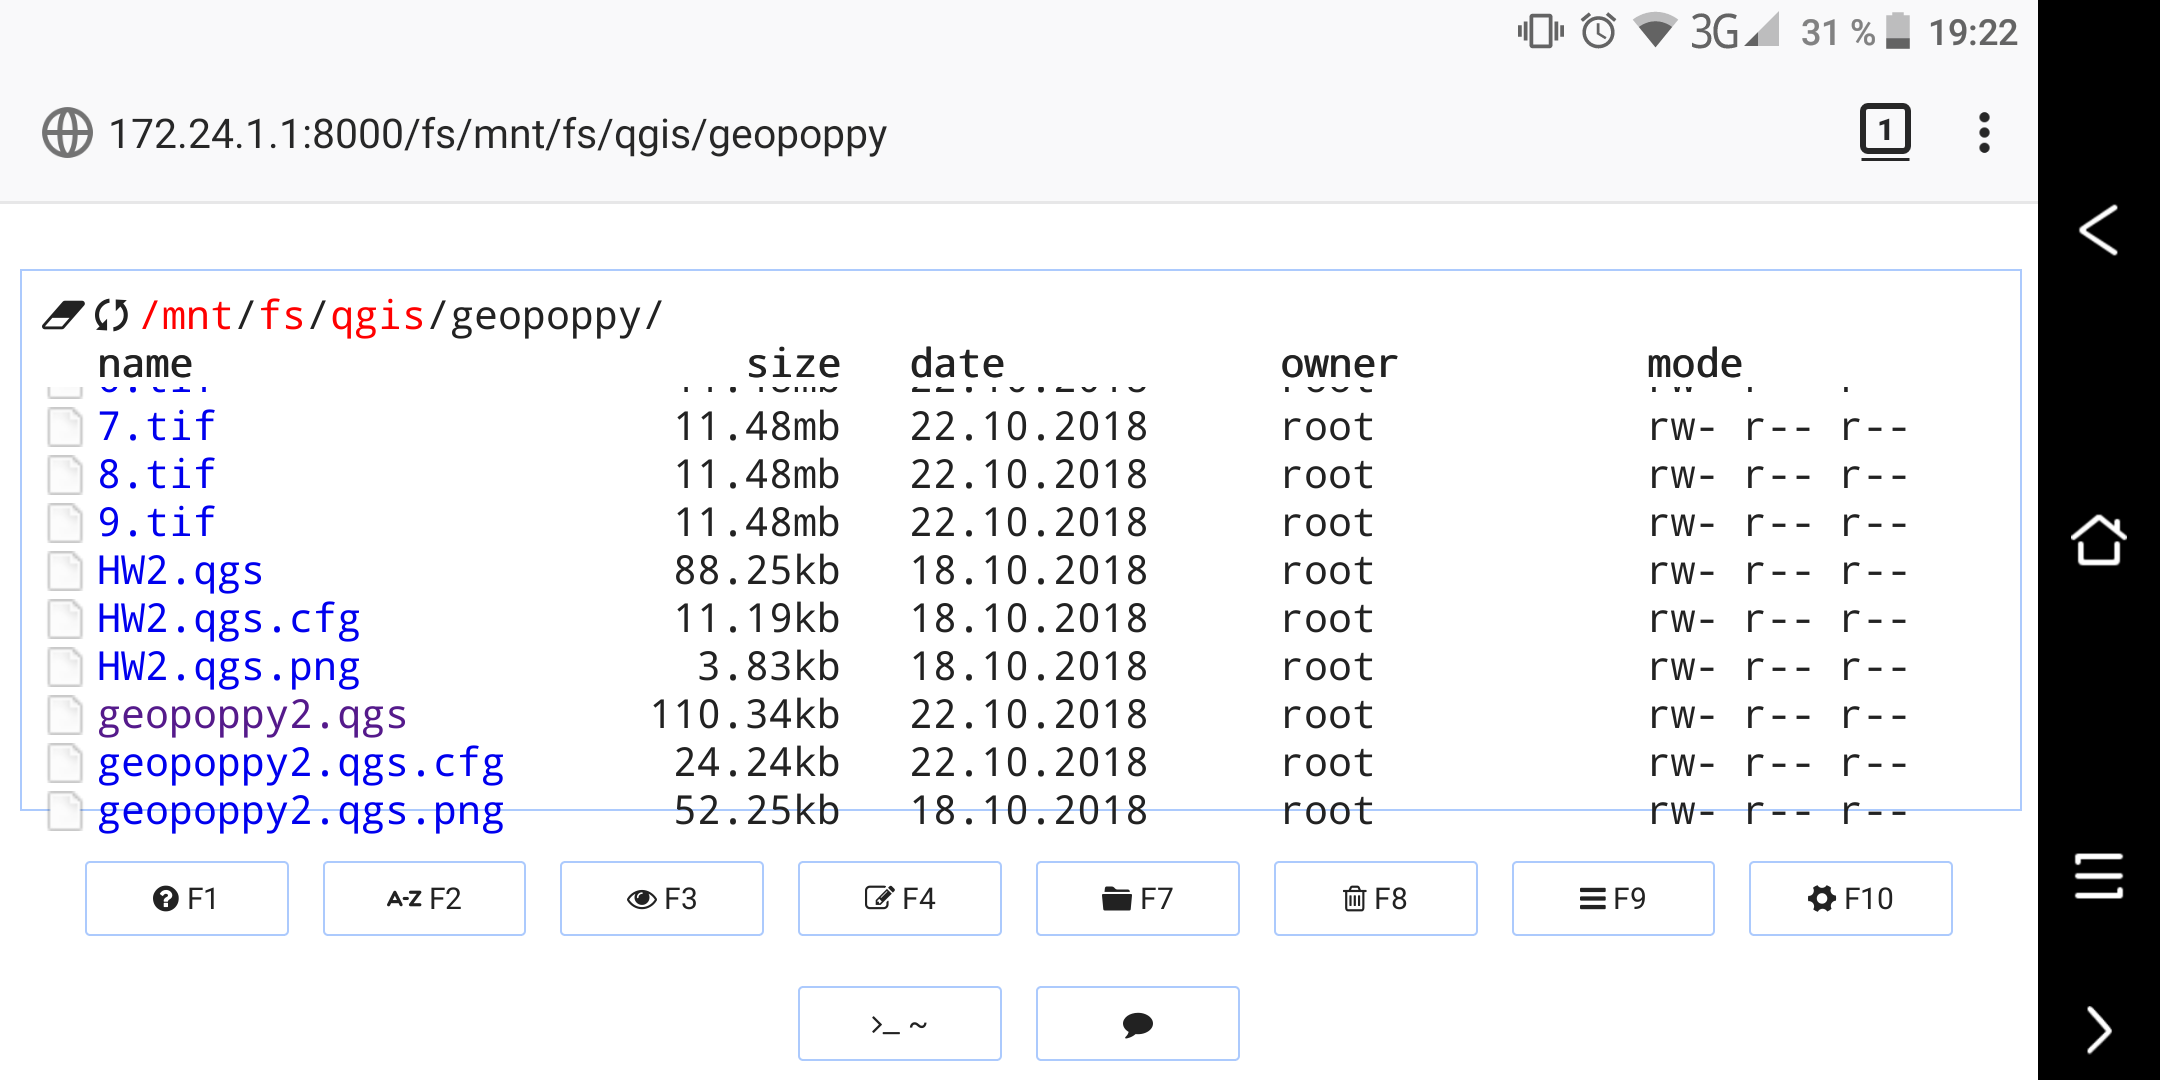This screenshot has height=1080, width=2160.
Task: Click the speech bubble contact button
Action: coord(1137,1023)
